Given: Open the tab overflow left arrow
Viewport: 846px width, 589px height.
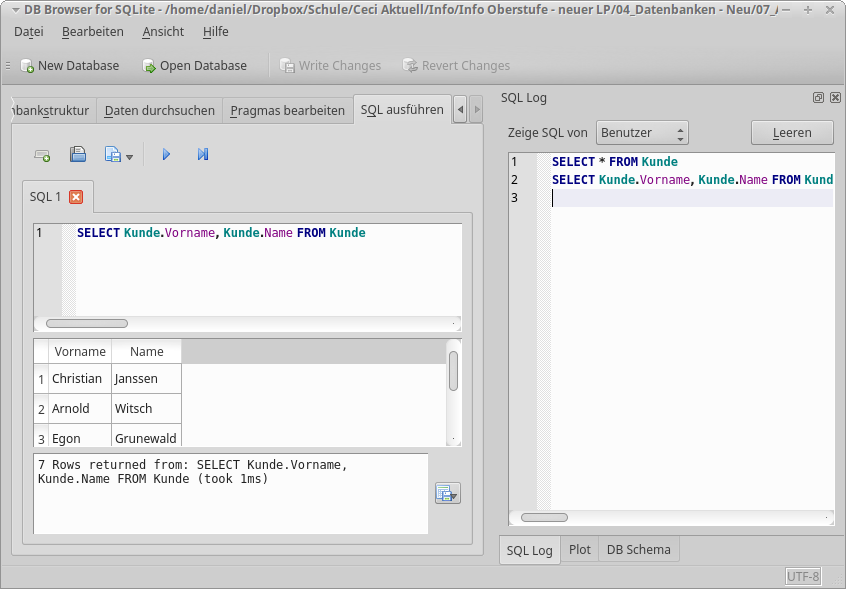Looking at the screenshot, I should point(459,110).
